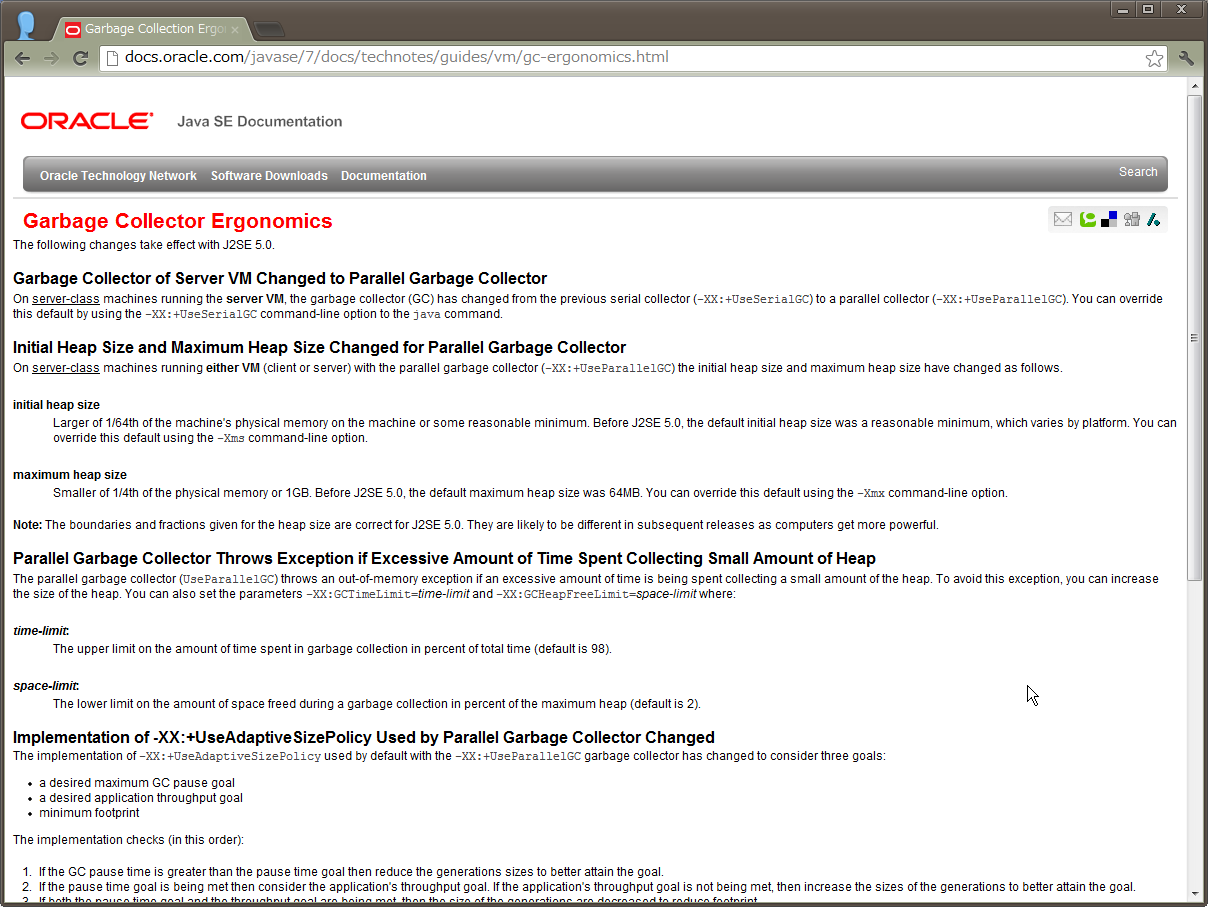Viewport: 1208px width, 907px height.
Task: Click the 'minimum footprint' bullet
Action: (89, 813)
